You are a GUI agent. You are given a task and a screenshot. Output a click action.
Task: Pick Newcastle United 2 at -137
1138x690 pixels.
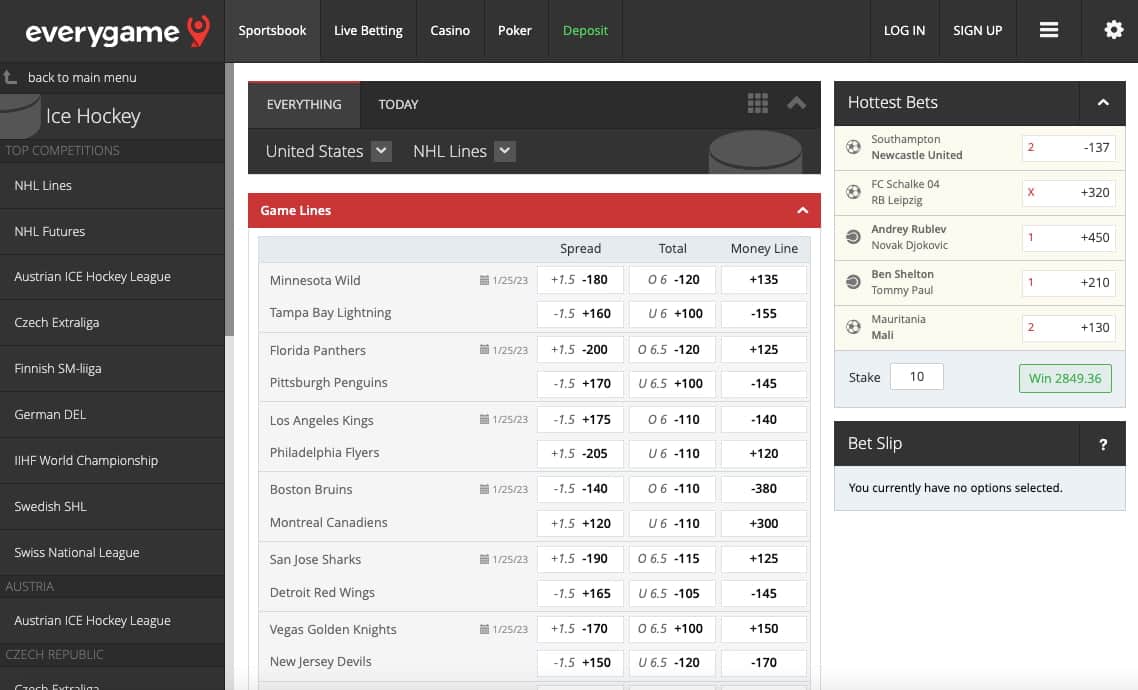(1068, 147)
